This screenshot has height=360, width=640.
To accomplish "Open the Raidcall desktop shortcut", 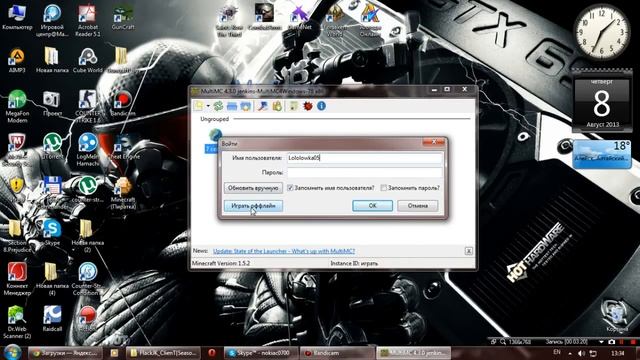I will coord(52,319).
